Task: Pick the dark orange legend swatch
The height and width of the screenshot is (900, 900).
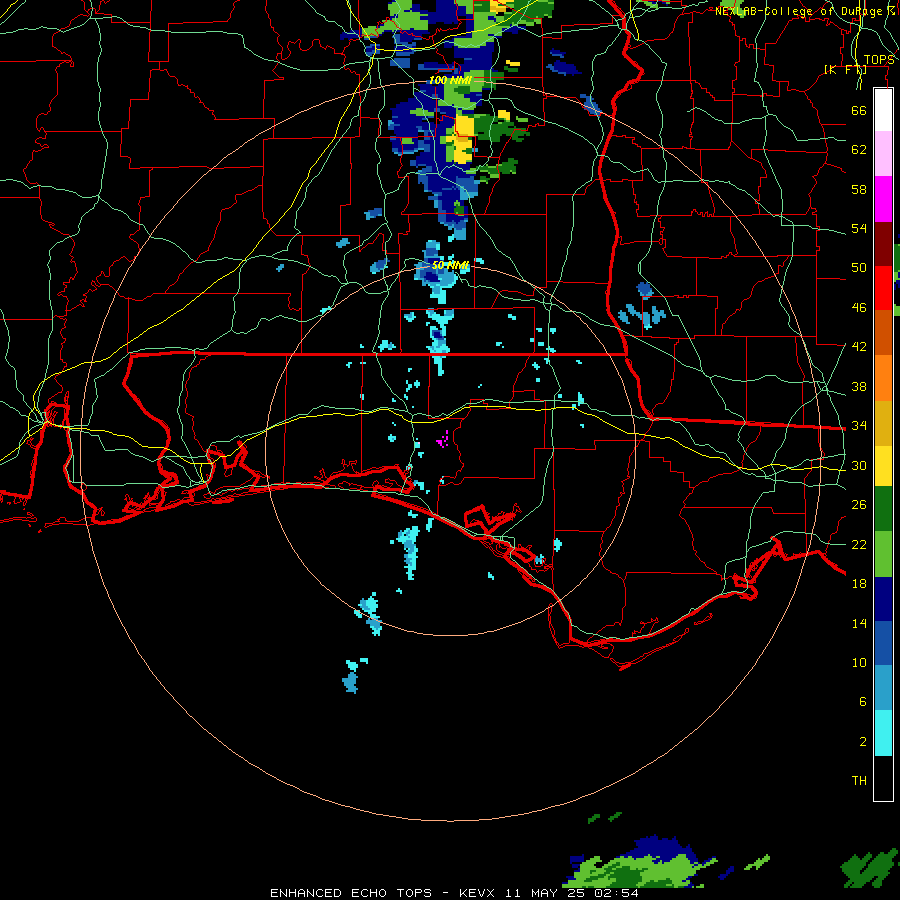Action: [x=883, y=333]
